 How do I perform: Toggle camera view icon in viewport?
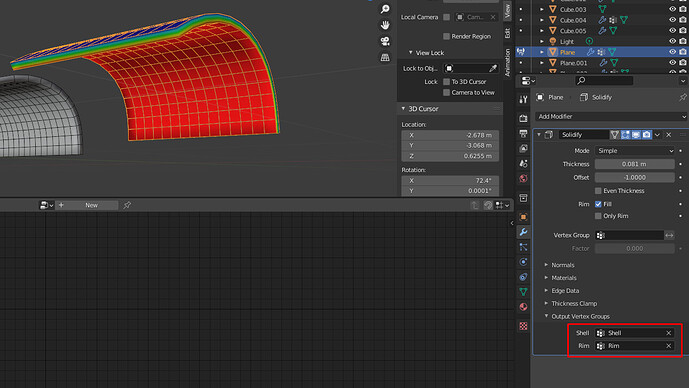pyautogui.click(x=385, y=41)
